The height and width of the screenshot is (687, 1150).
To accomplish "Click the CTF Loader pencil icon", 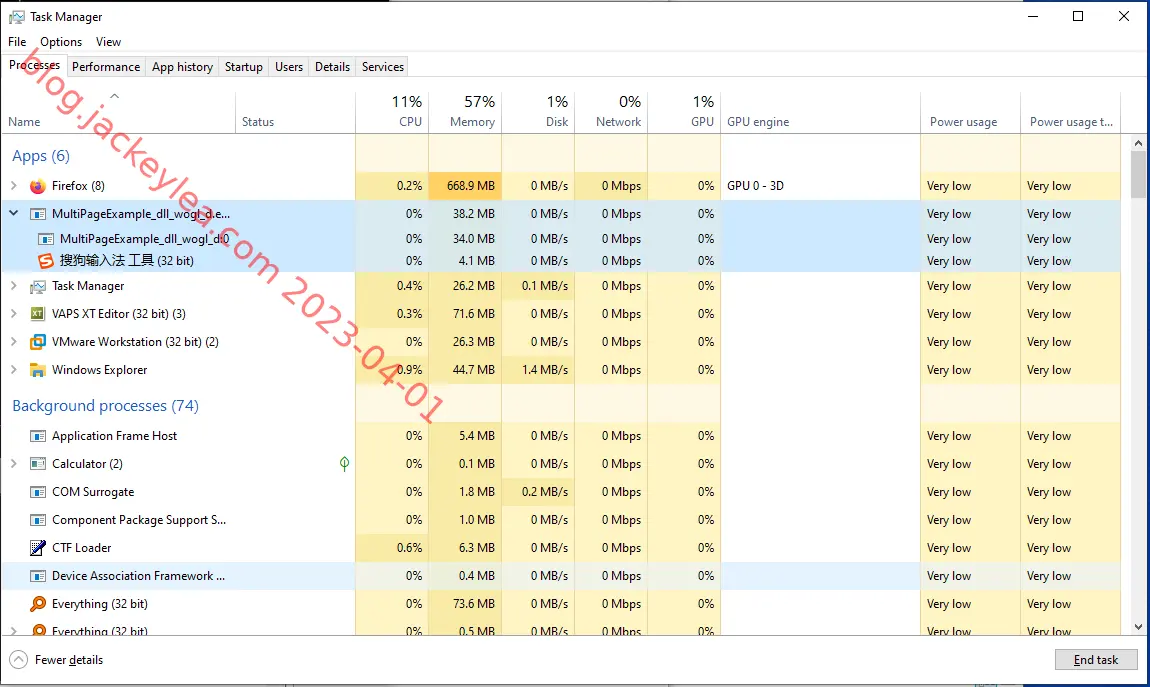I will [x=37, y=548].
